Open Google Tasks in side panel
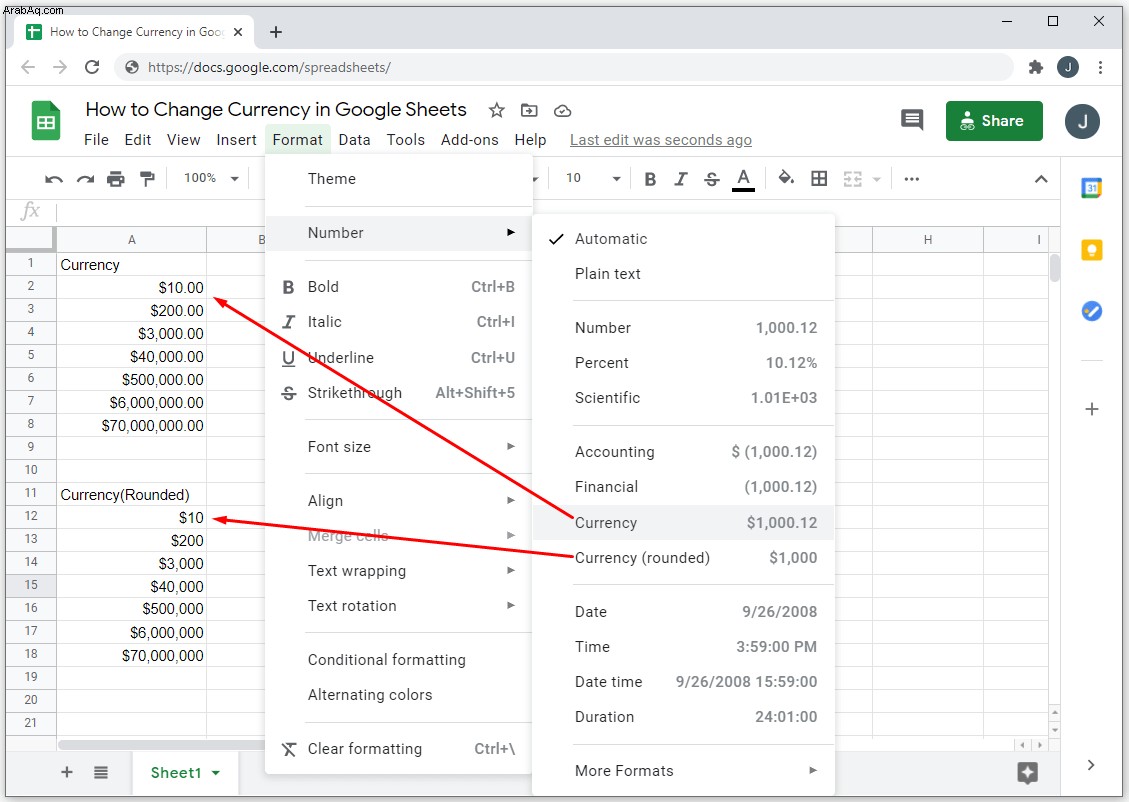 click(1092, 311)
